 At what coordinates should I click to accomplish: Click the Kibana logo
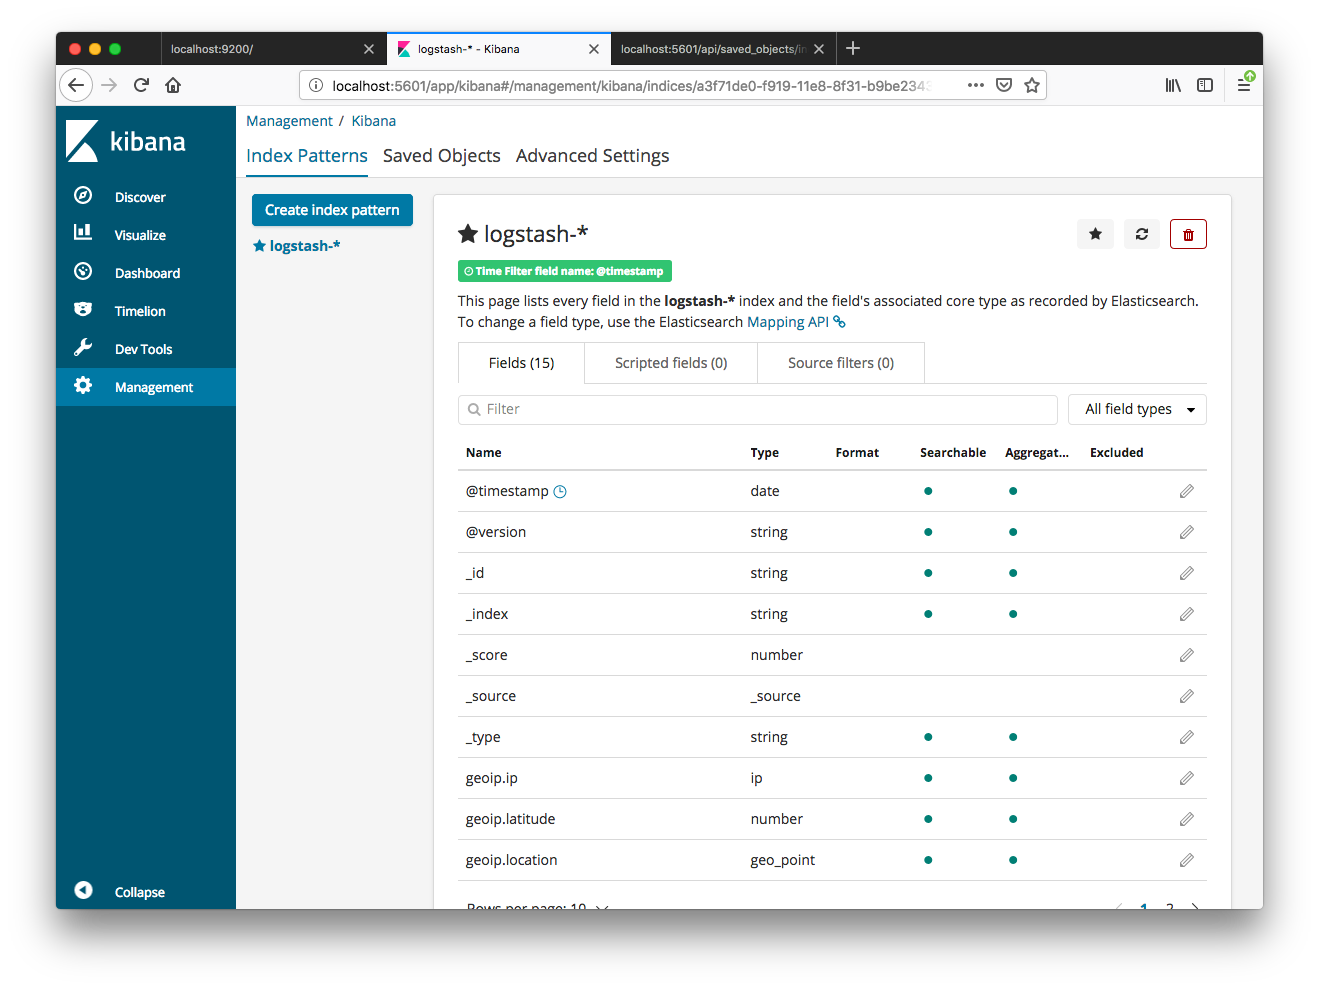pos(126,141)
